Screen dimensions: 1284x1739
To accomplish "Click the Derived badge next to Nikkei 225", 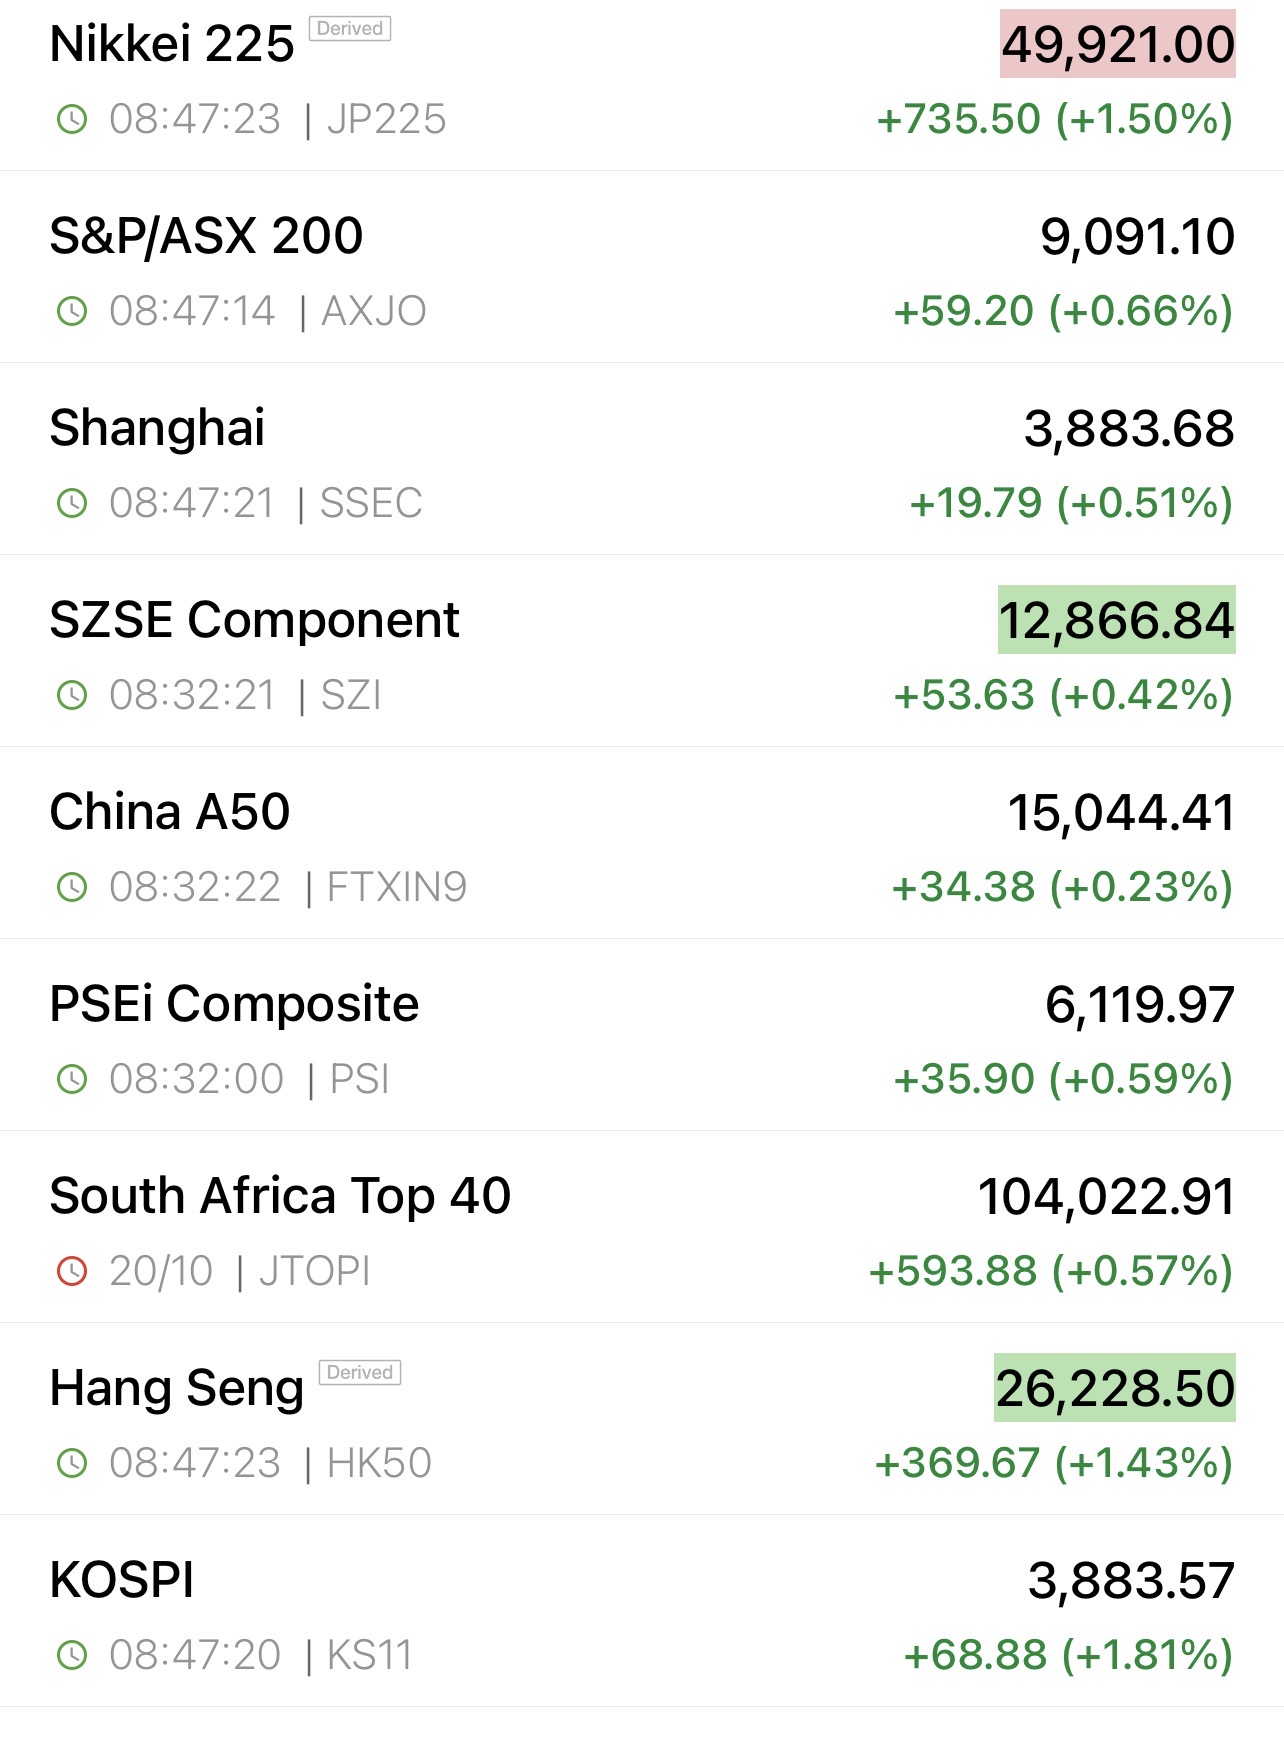I will [x=350, y=29].
